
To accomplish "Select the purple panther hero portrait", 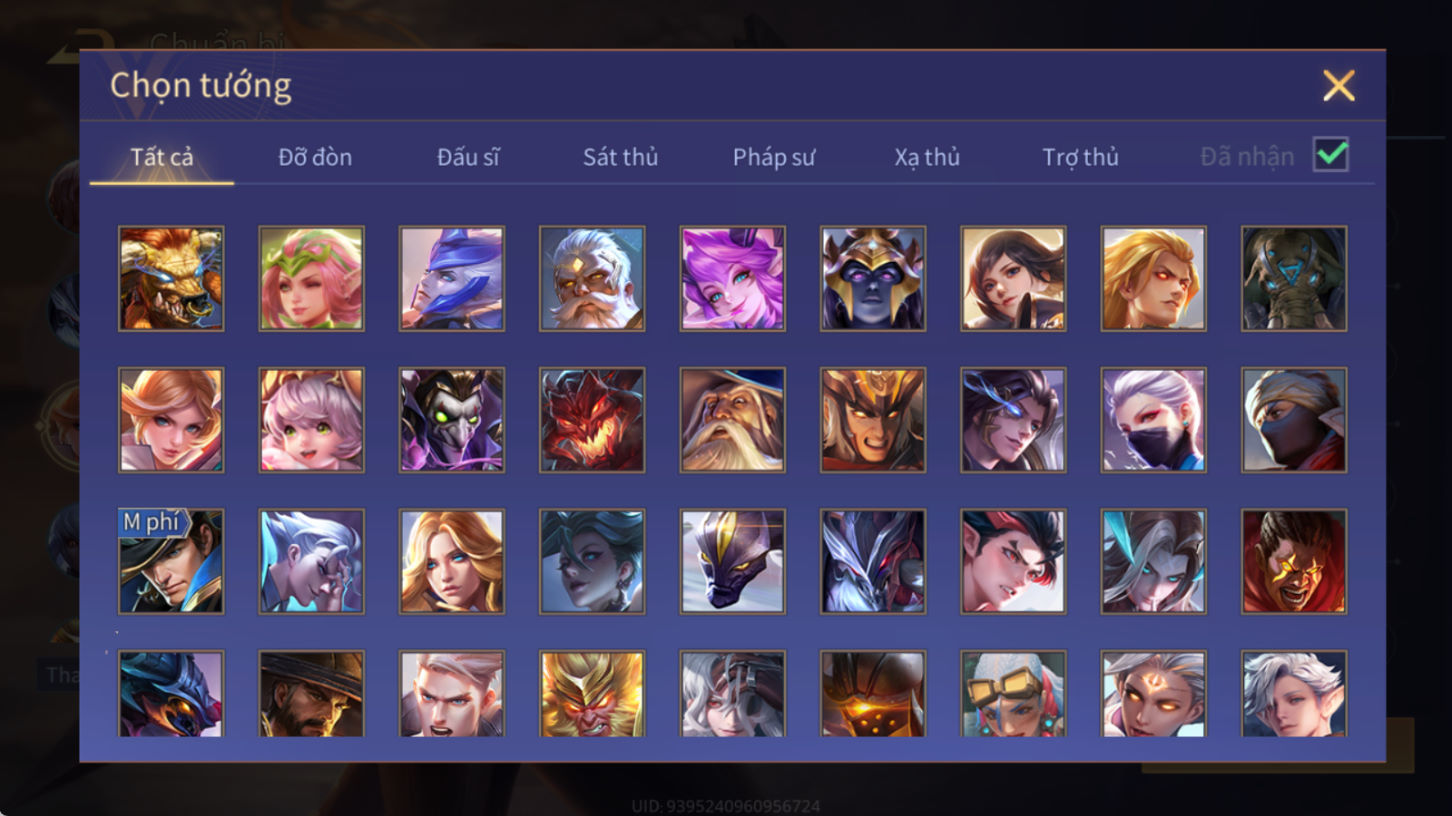I will tap(732, 562).
